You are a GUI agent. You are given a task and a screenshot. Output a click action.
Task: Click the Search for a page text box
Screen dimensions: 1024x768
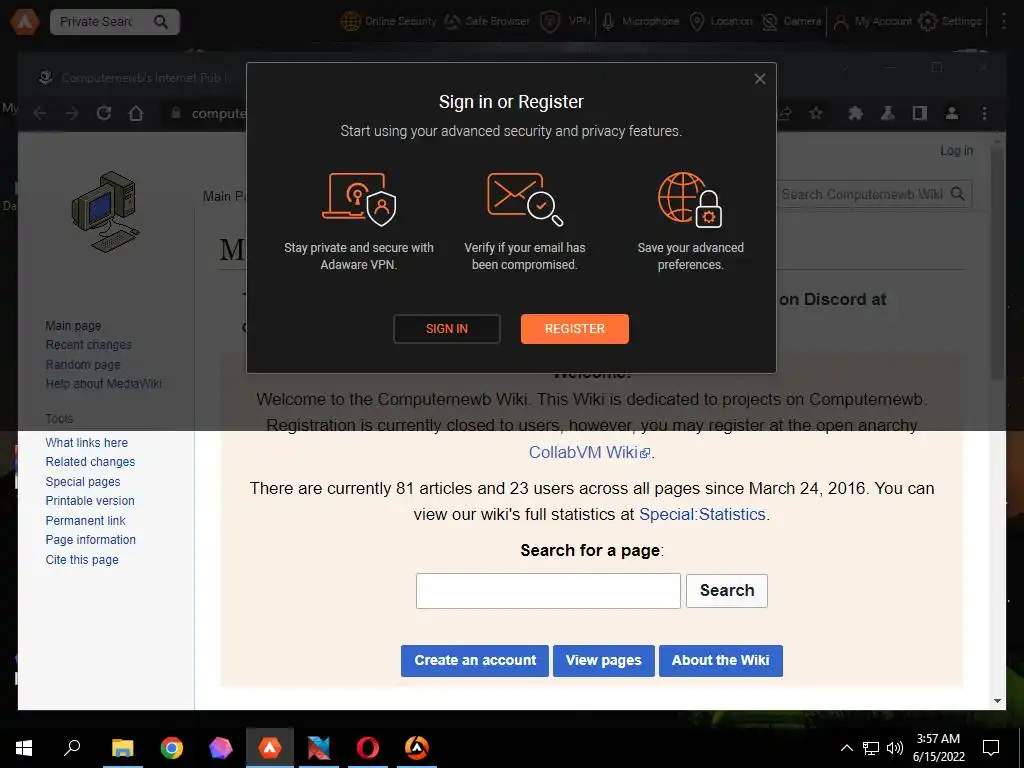point(548,591)
